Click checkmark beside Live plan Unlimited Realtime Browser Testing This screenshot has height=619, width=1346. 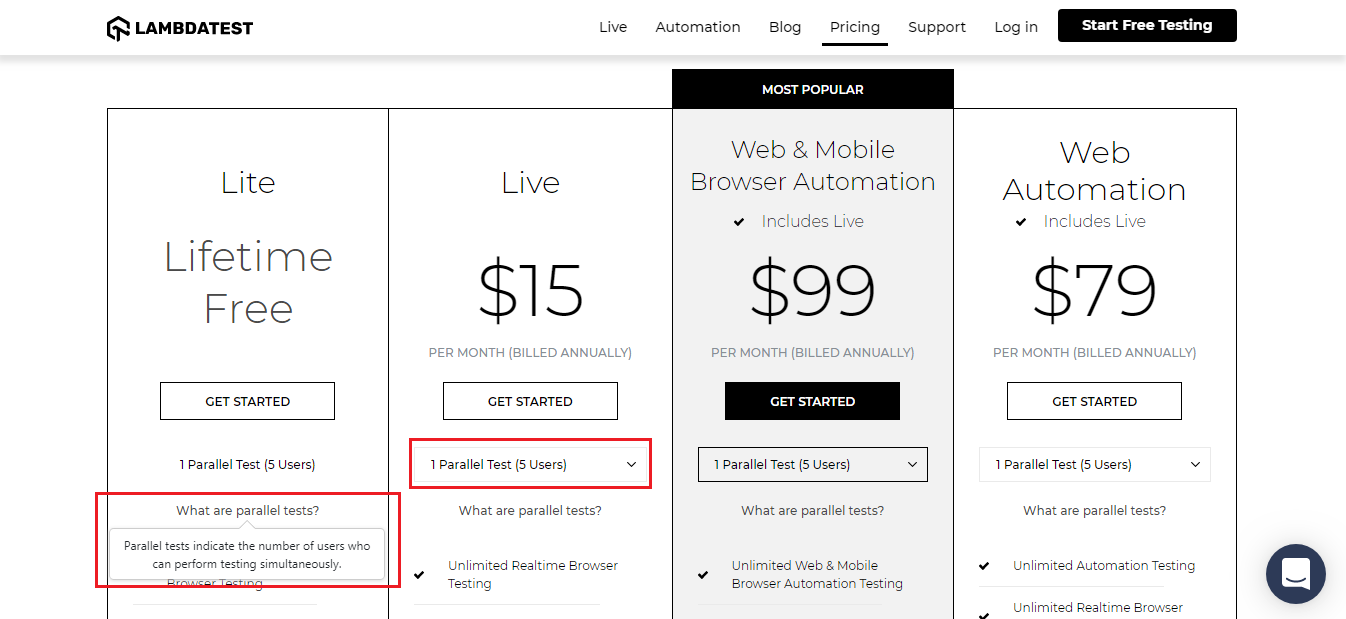[x=421, y=575]
